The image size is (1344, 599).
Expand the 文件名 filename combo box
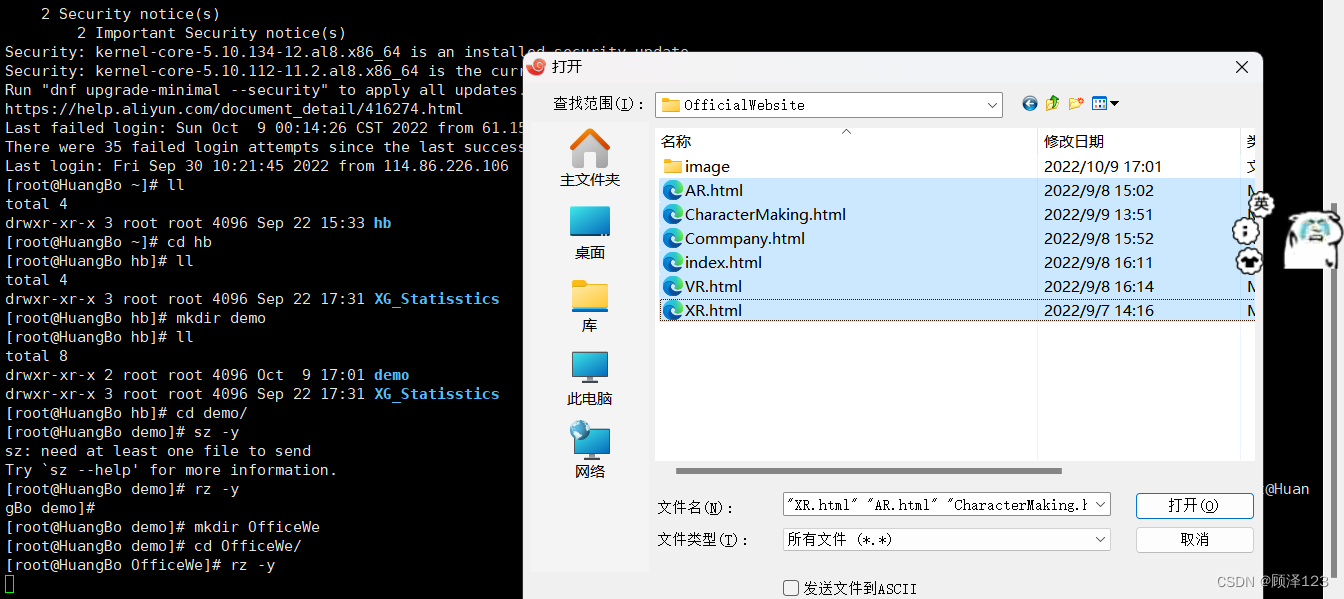pyautogui.click(x=1098, y=505)
